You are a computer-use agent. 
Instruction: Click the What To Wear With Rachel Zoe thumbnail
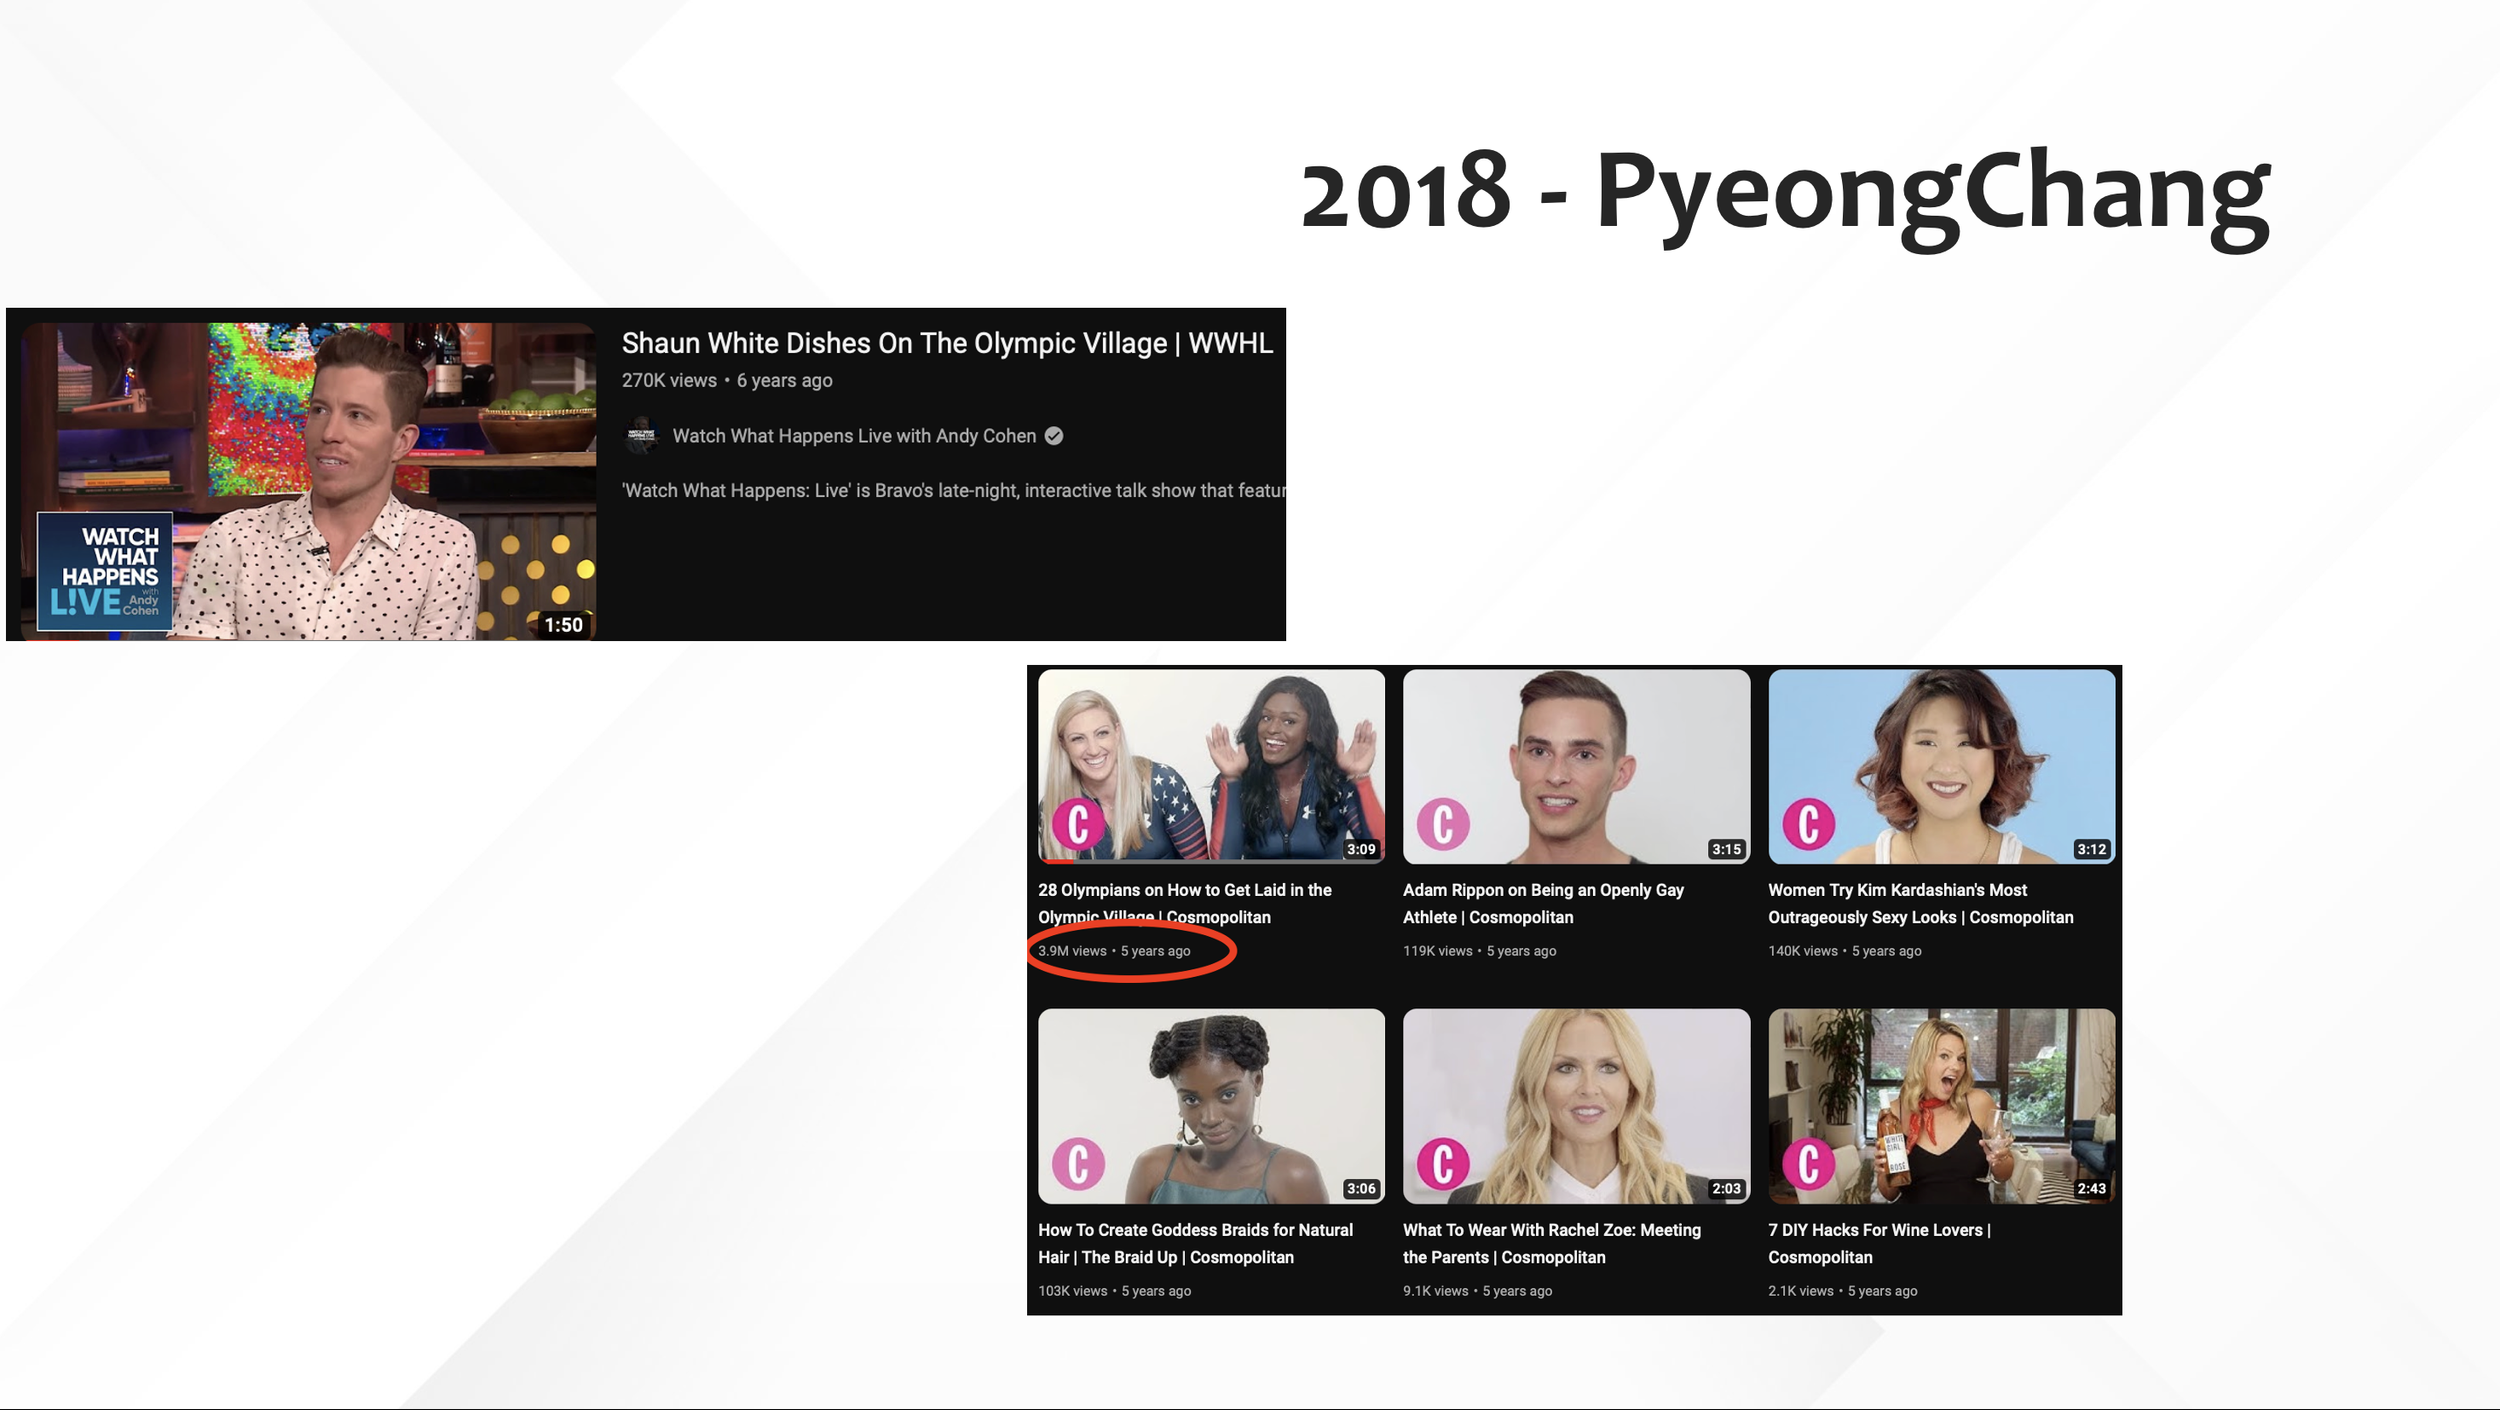(1576, 1105)
